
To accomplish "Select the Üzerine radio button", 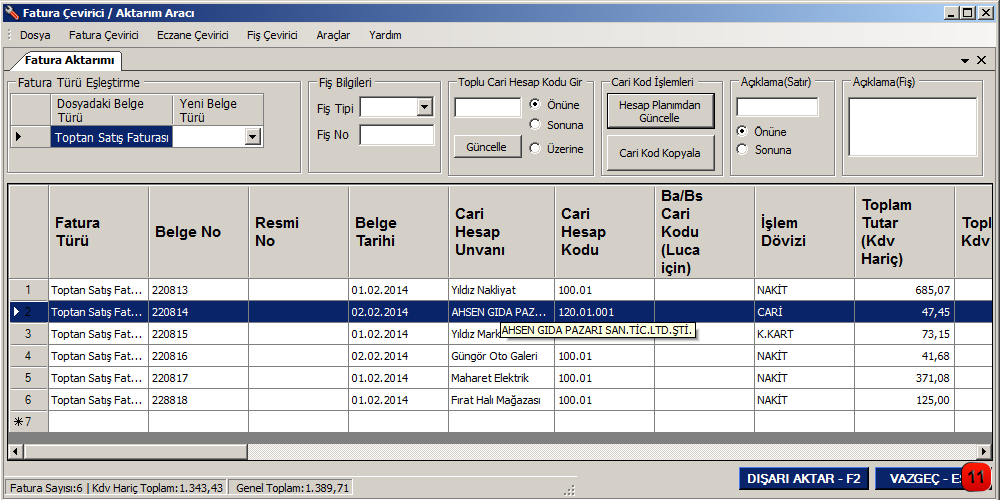I will point(535,149).
